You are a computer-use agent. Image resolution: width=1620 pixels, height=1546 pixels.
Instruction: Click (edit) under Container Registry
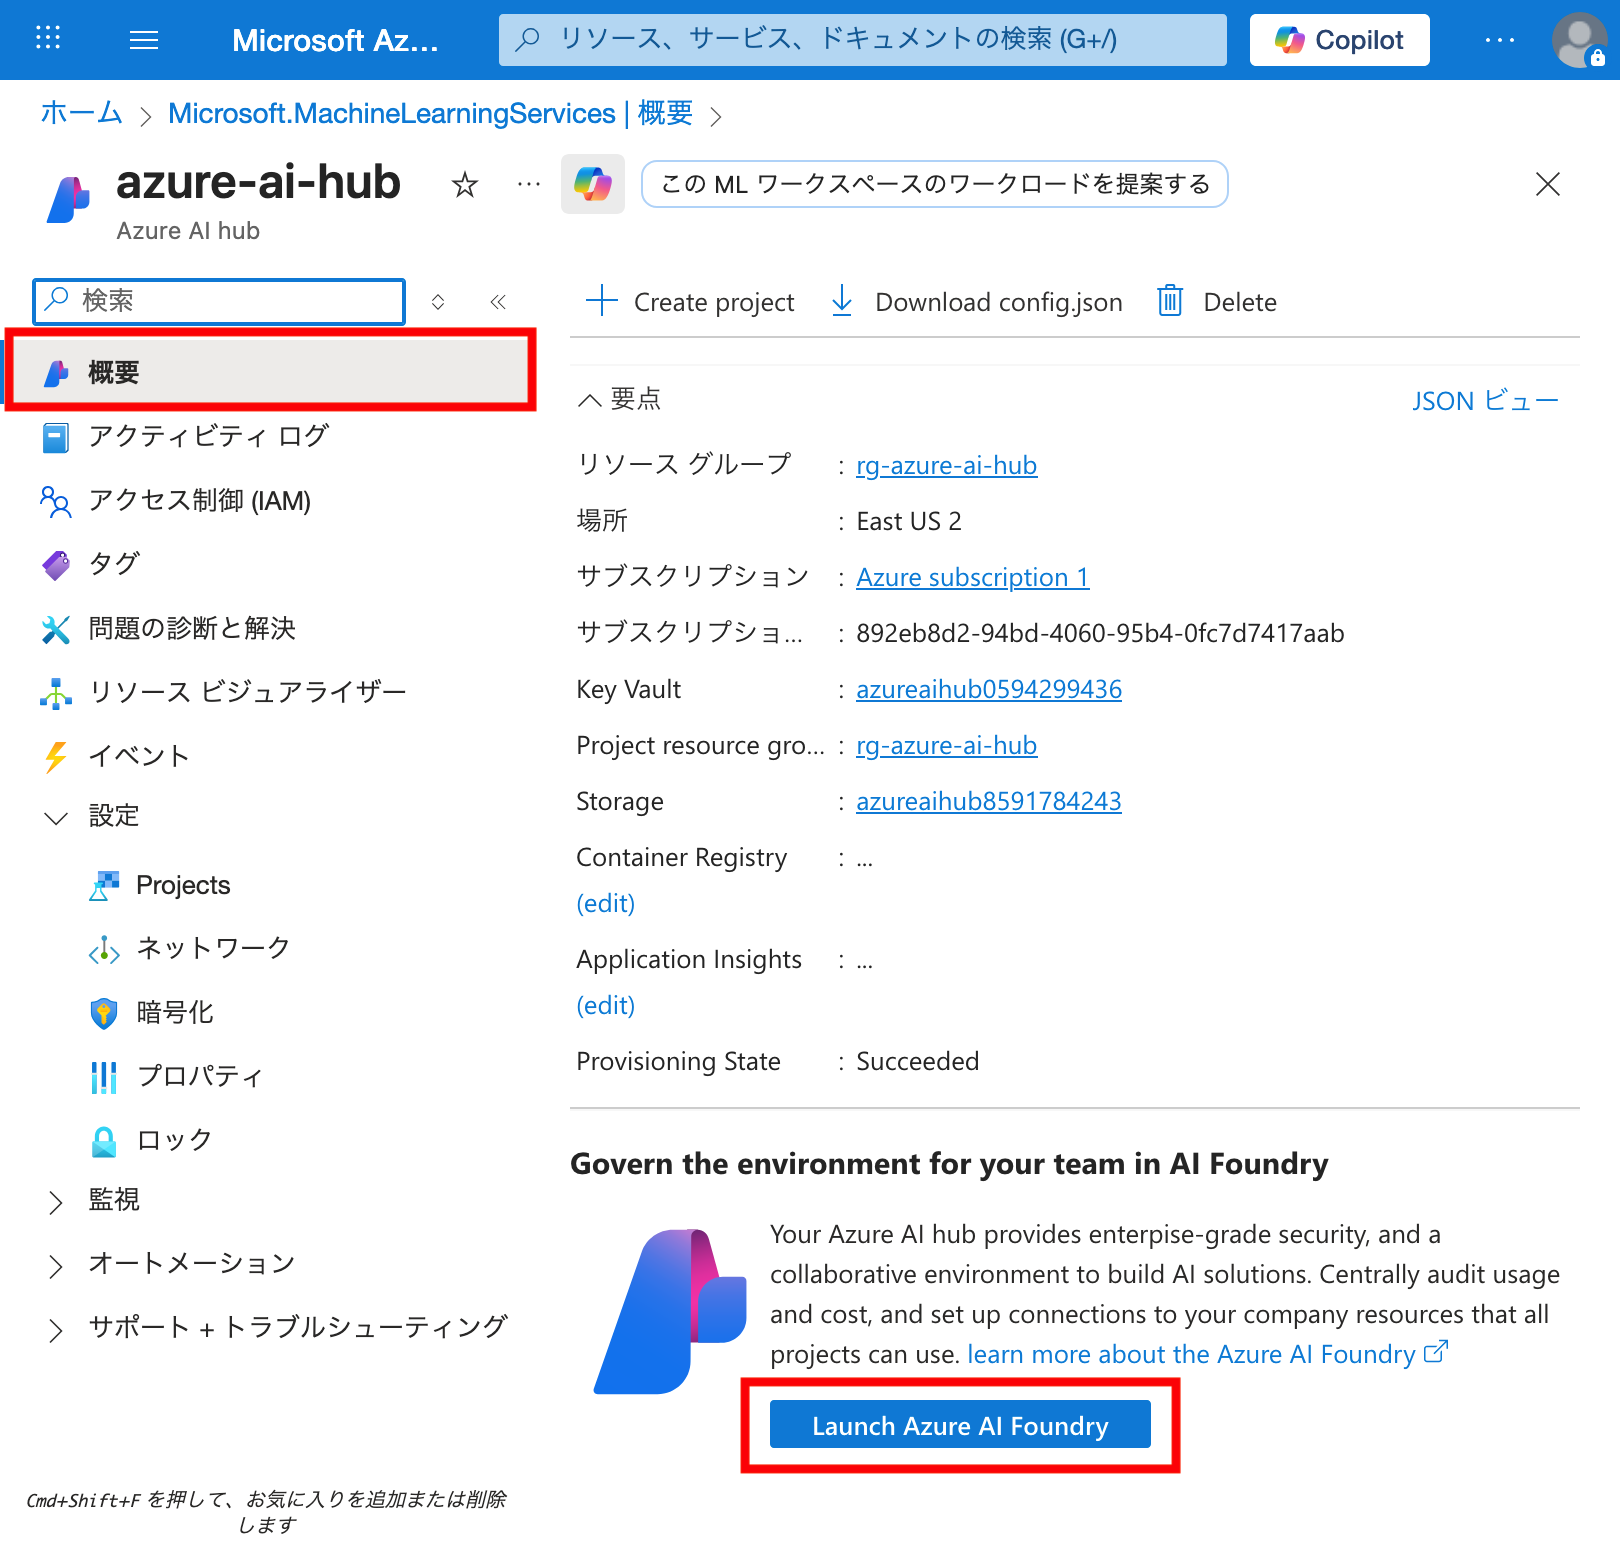tap(606, 903)
